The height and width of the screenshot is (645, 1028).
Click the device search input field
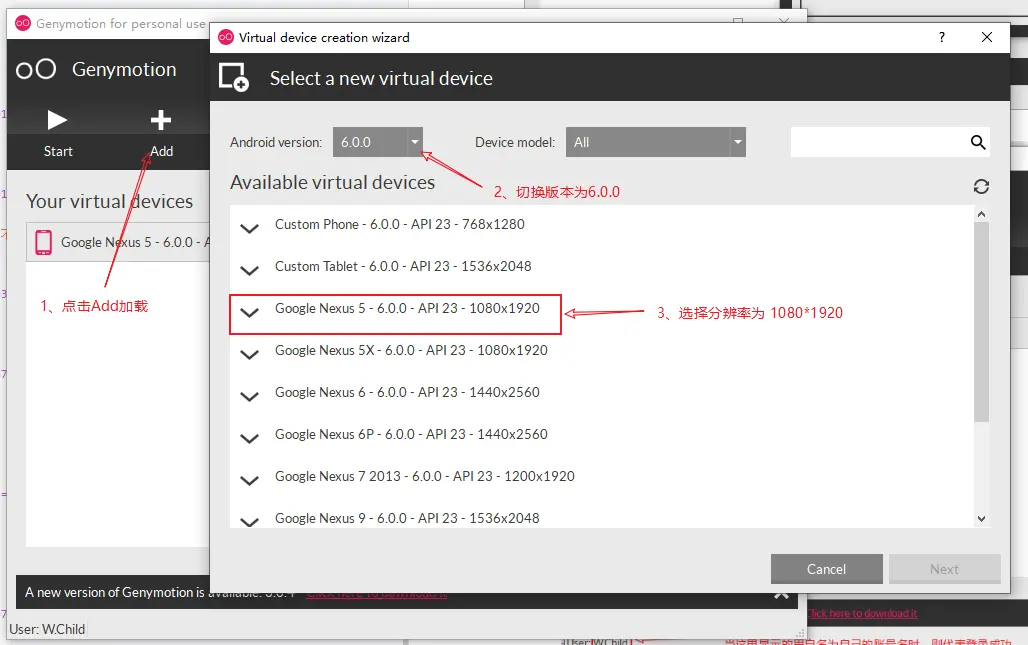[x=879, y=142]
